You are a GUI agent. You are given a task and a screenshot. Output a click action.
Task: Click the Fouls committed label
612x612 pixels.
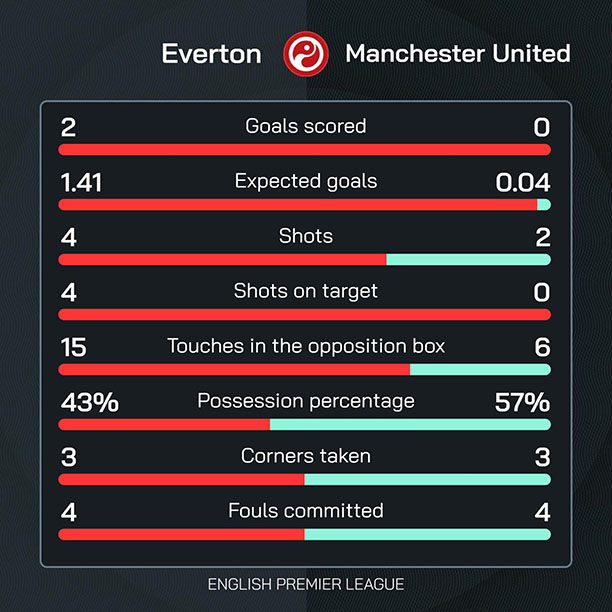305,511
